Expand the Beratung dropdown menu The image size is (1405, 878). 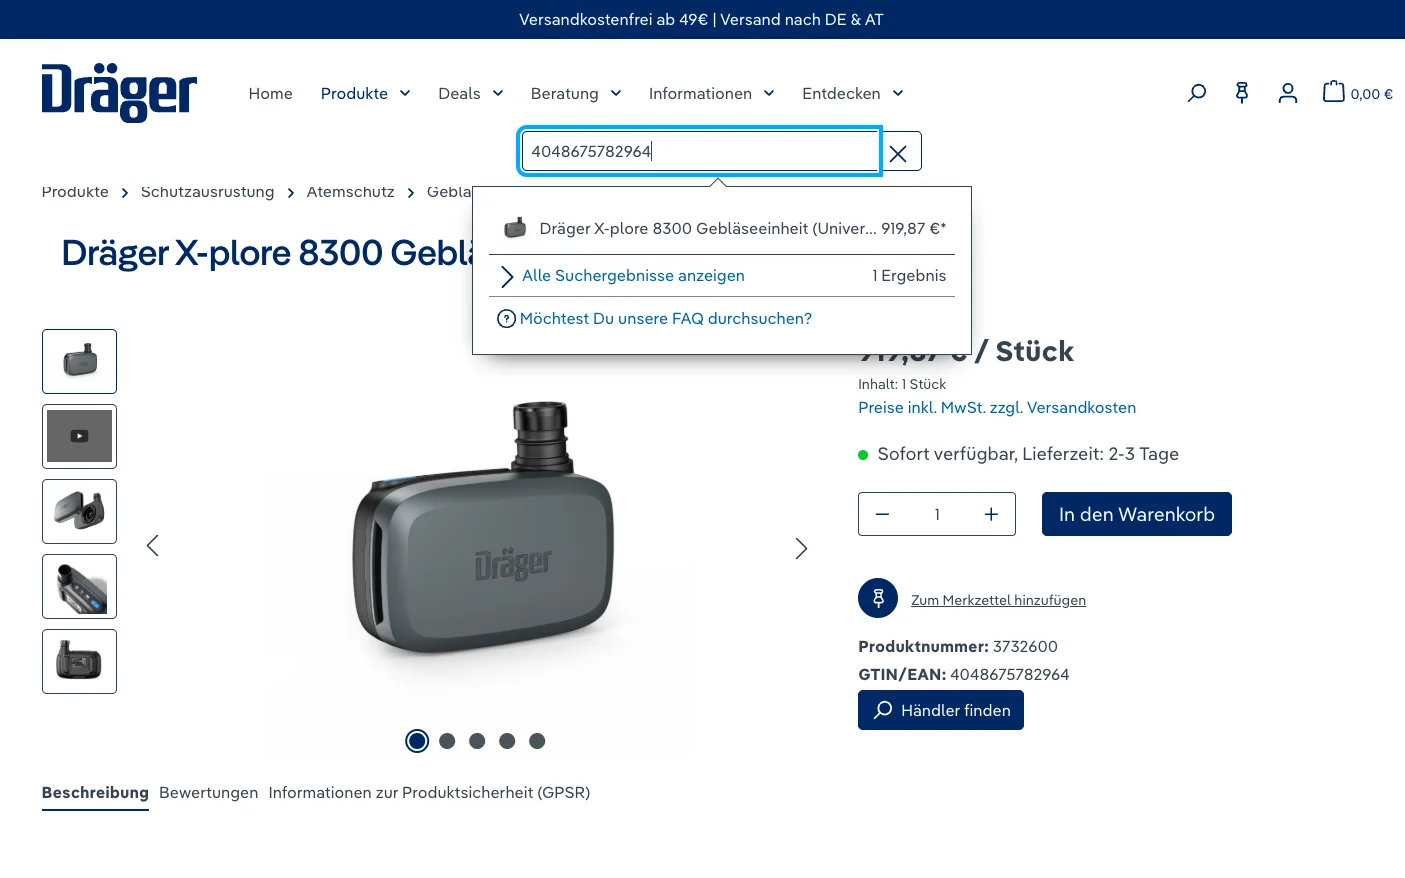[x=576, y=94]
